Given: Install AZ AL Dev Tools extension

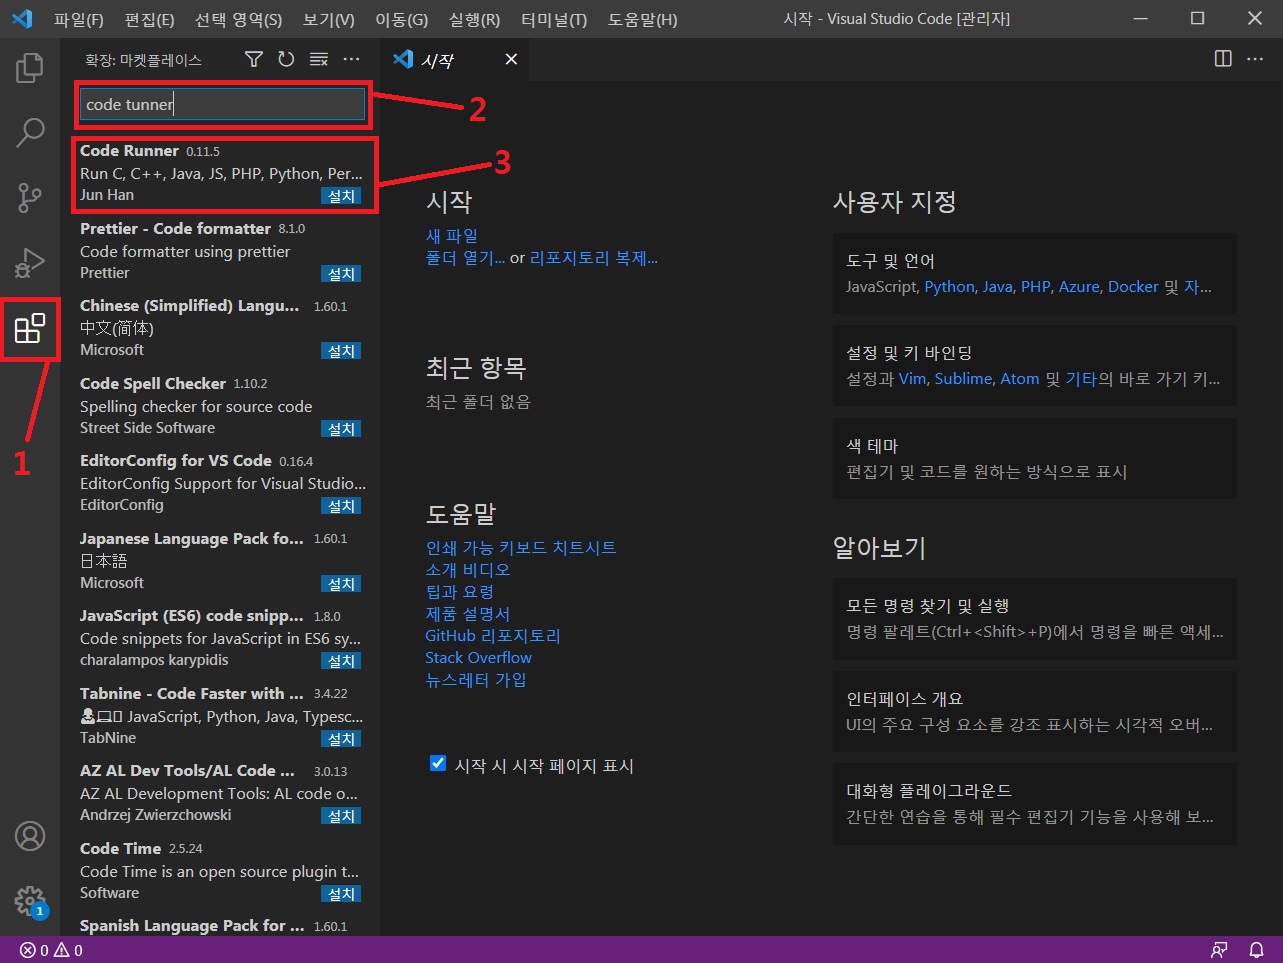Looking at the screenshot, I should coord(341,816).
